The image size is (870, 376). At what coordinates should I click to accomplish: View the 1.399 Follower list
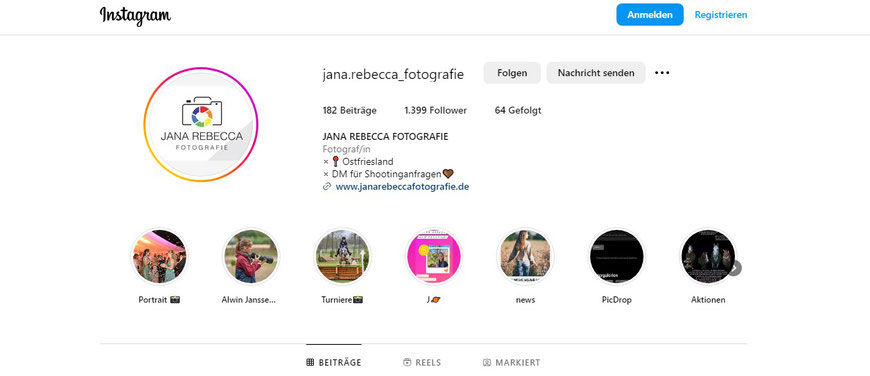pos(436,110)
